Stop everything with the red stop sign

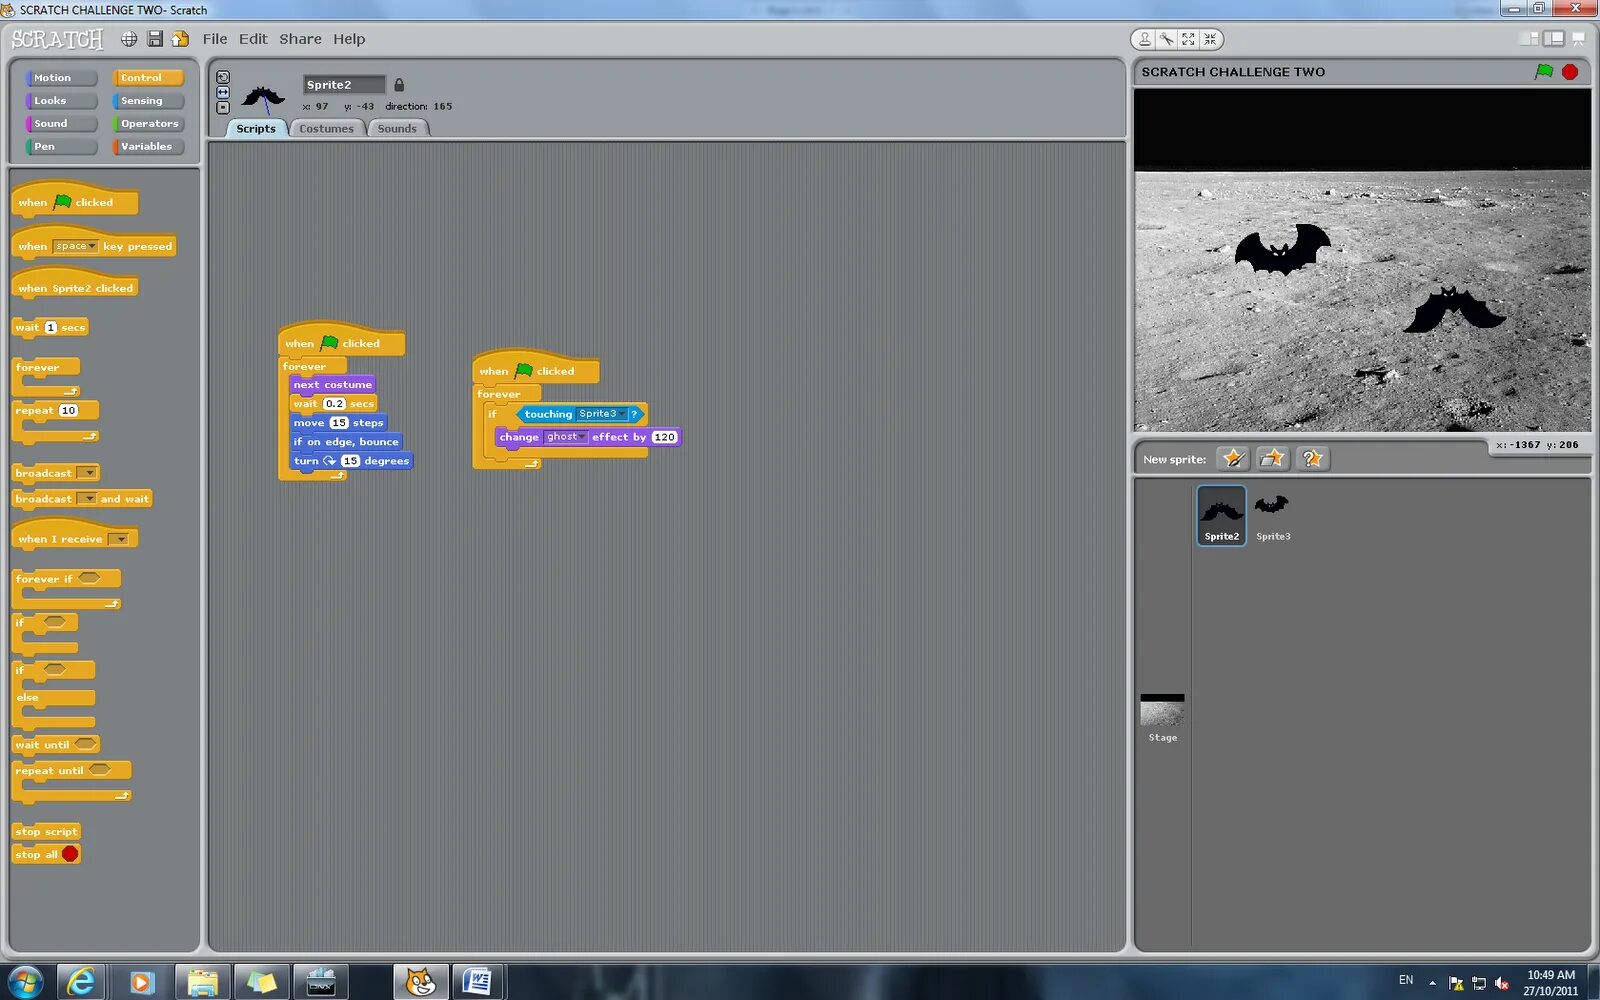coord(1570,72)
